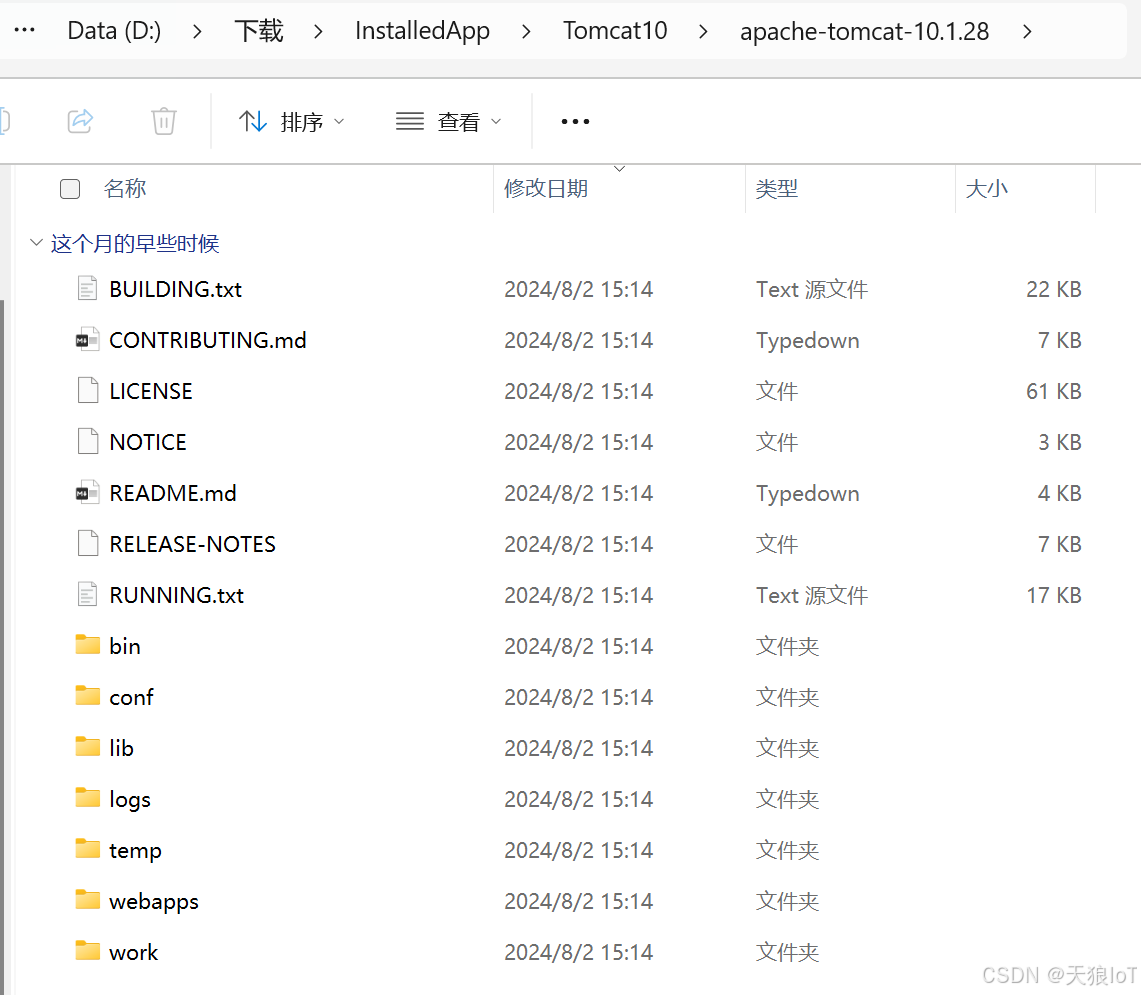Click apache-tomcat-10.1.28 breadcrumb

tap(864, 31)
